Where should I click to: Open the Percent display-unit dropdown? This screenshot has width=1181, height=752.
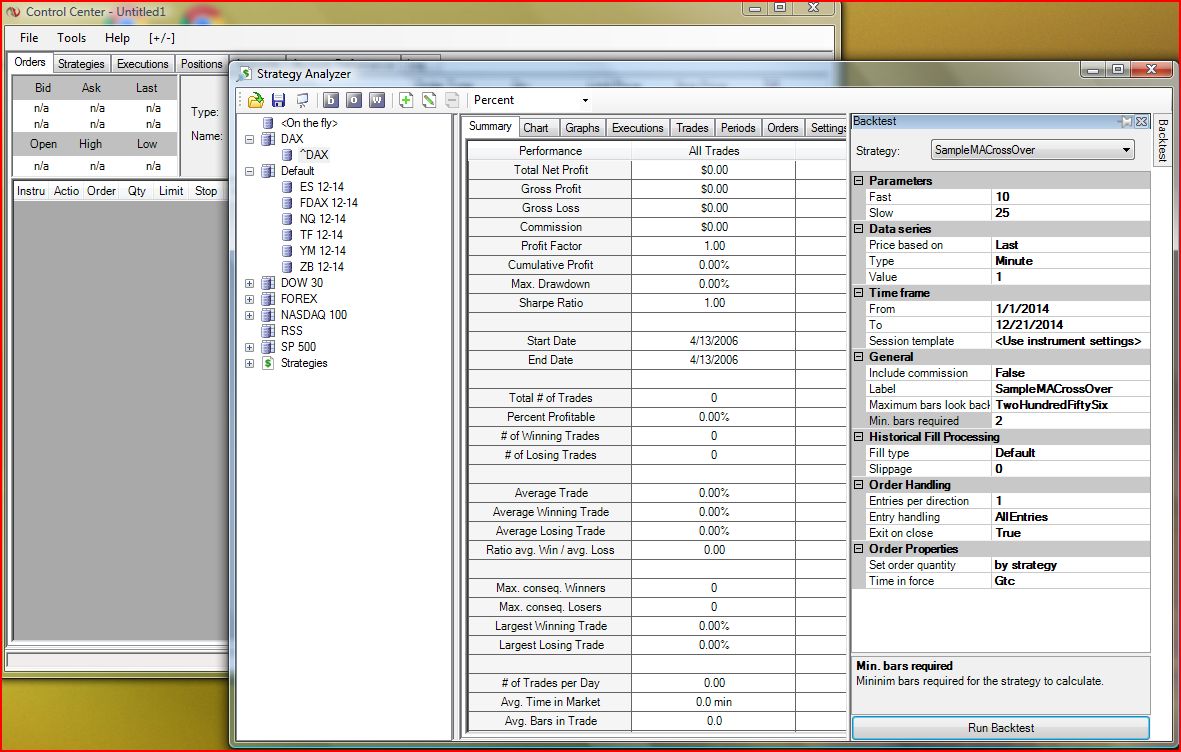pyautogui.click(x=584, y=100)
